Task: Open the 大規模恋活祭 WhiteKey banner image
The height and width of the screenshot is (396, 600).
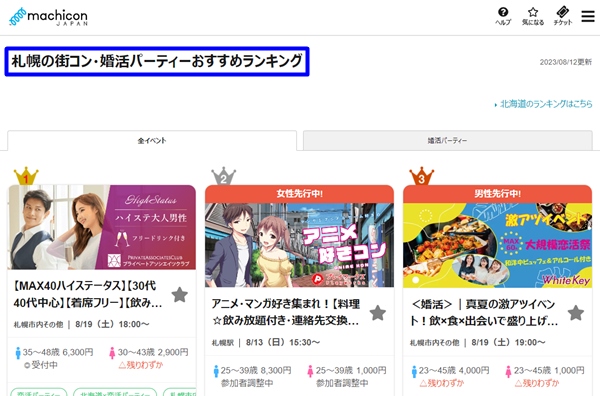Action: pos(497,245)
